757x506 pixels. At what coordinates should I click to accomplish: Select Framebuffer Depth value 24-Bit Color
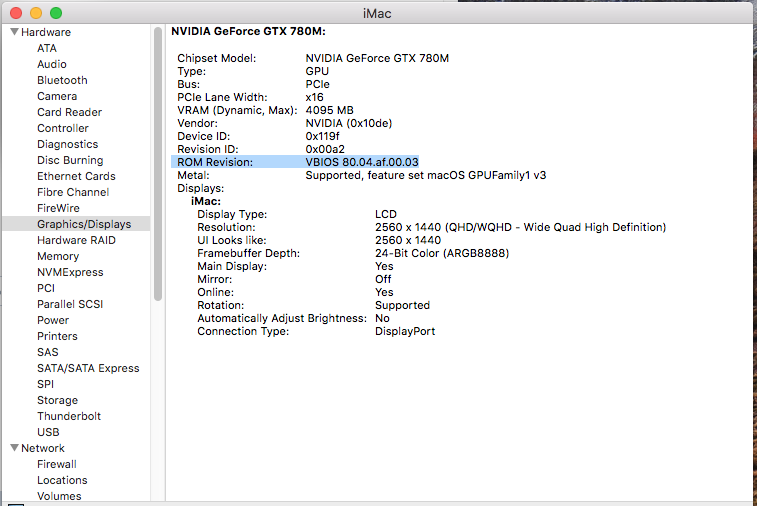point(442,253)
